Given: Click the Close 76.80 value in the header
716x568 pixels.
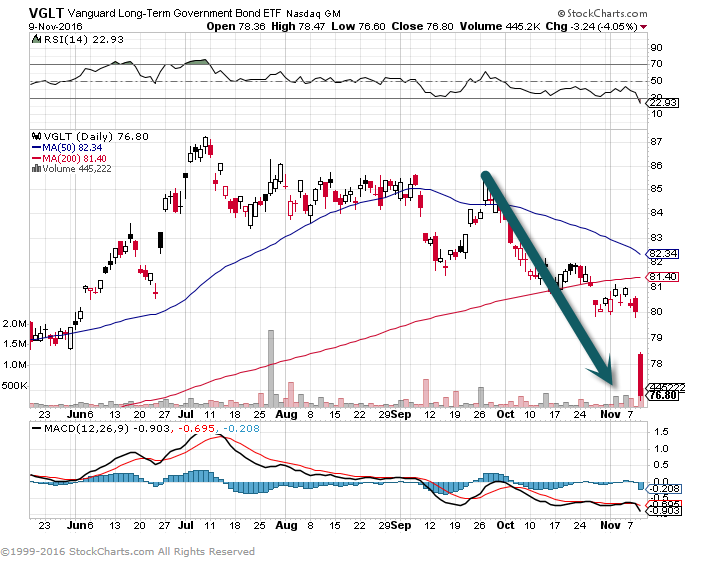Looking at the screenshot, I should click(422, 26).
